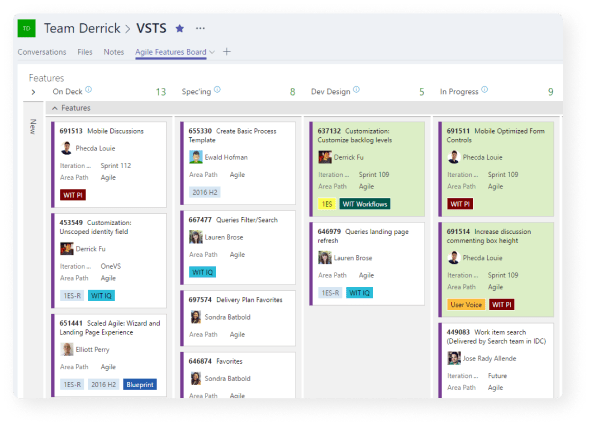The image size is (590, 426).
Task: Click Sprint 112 iteration on card 691513
Action: click(116, 166)
